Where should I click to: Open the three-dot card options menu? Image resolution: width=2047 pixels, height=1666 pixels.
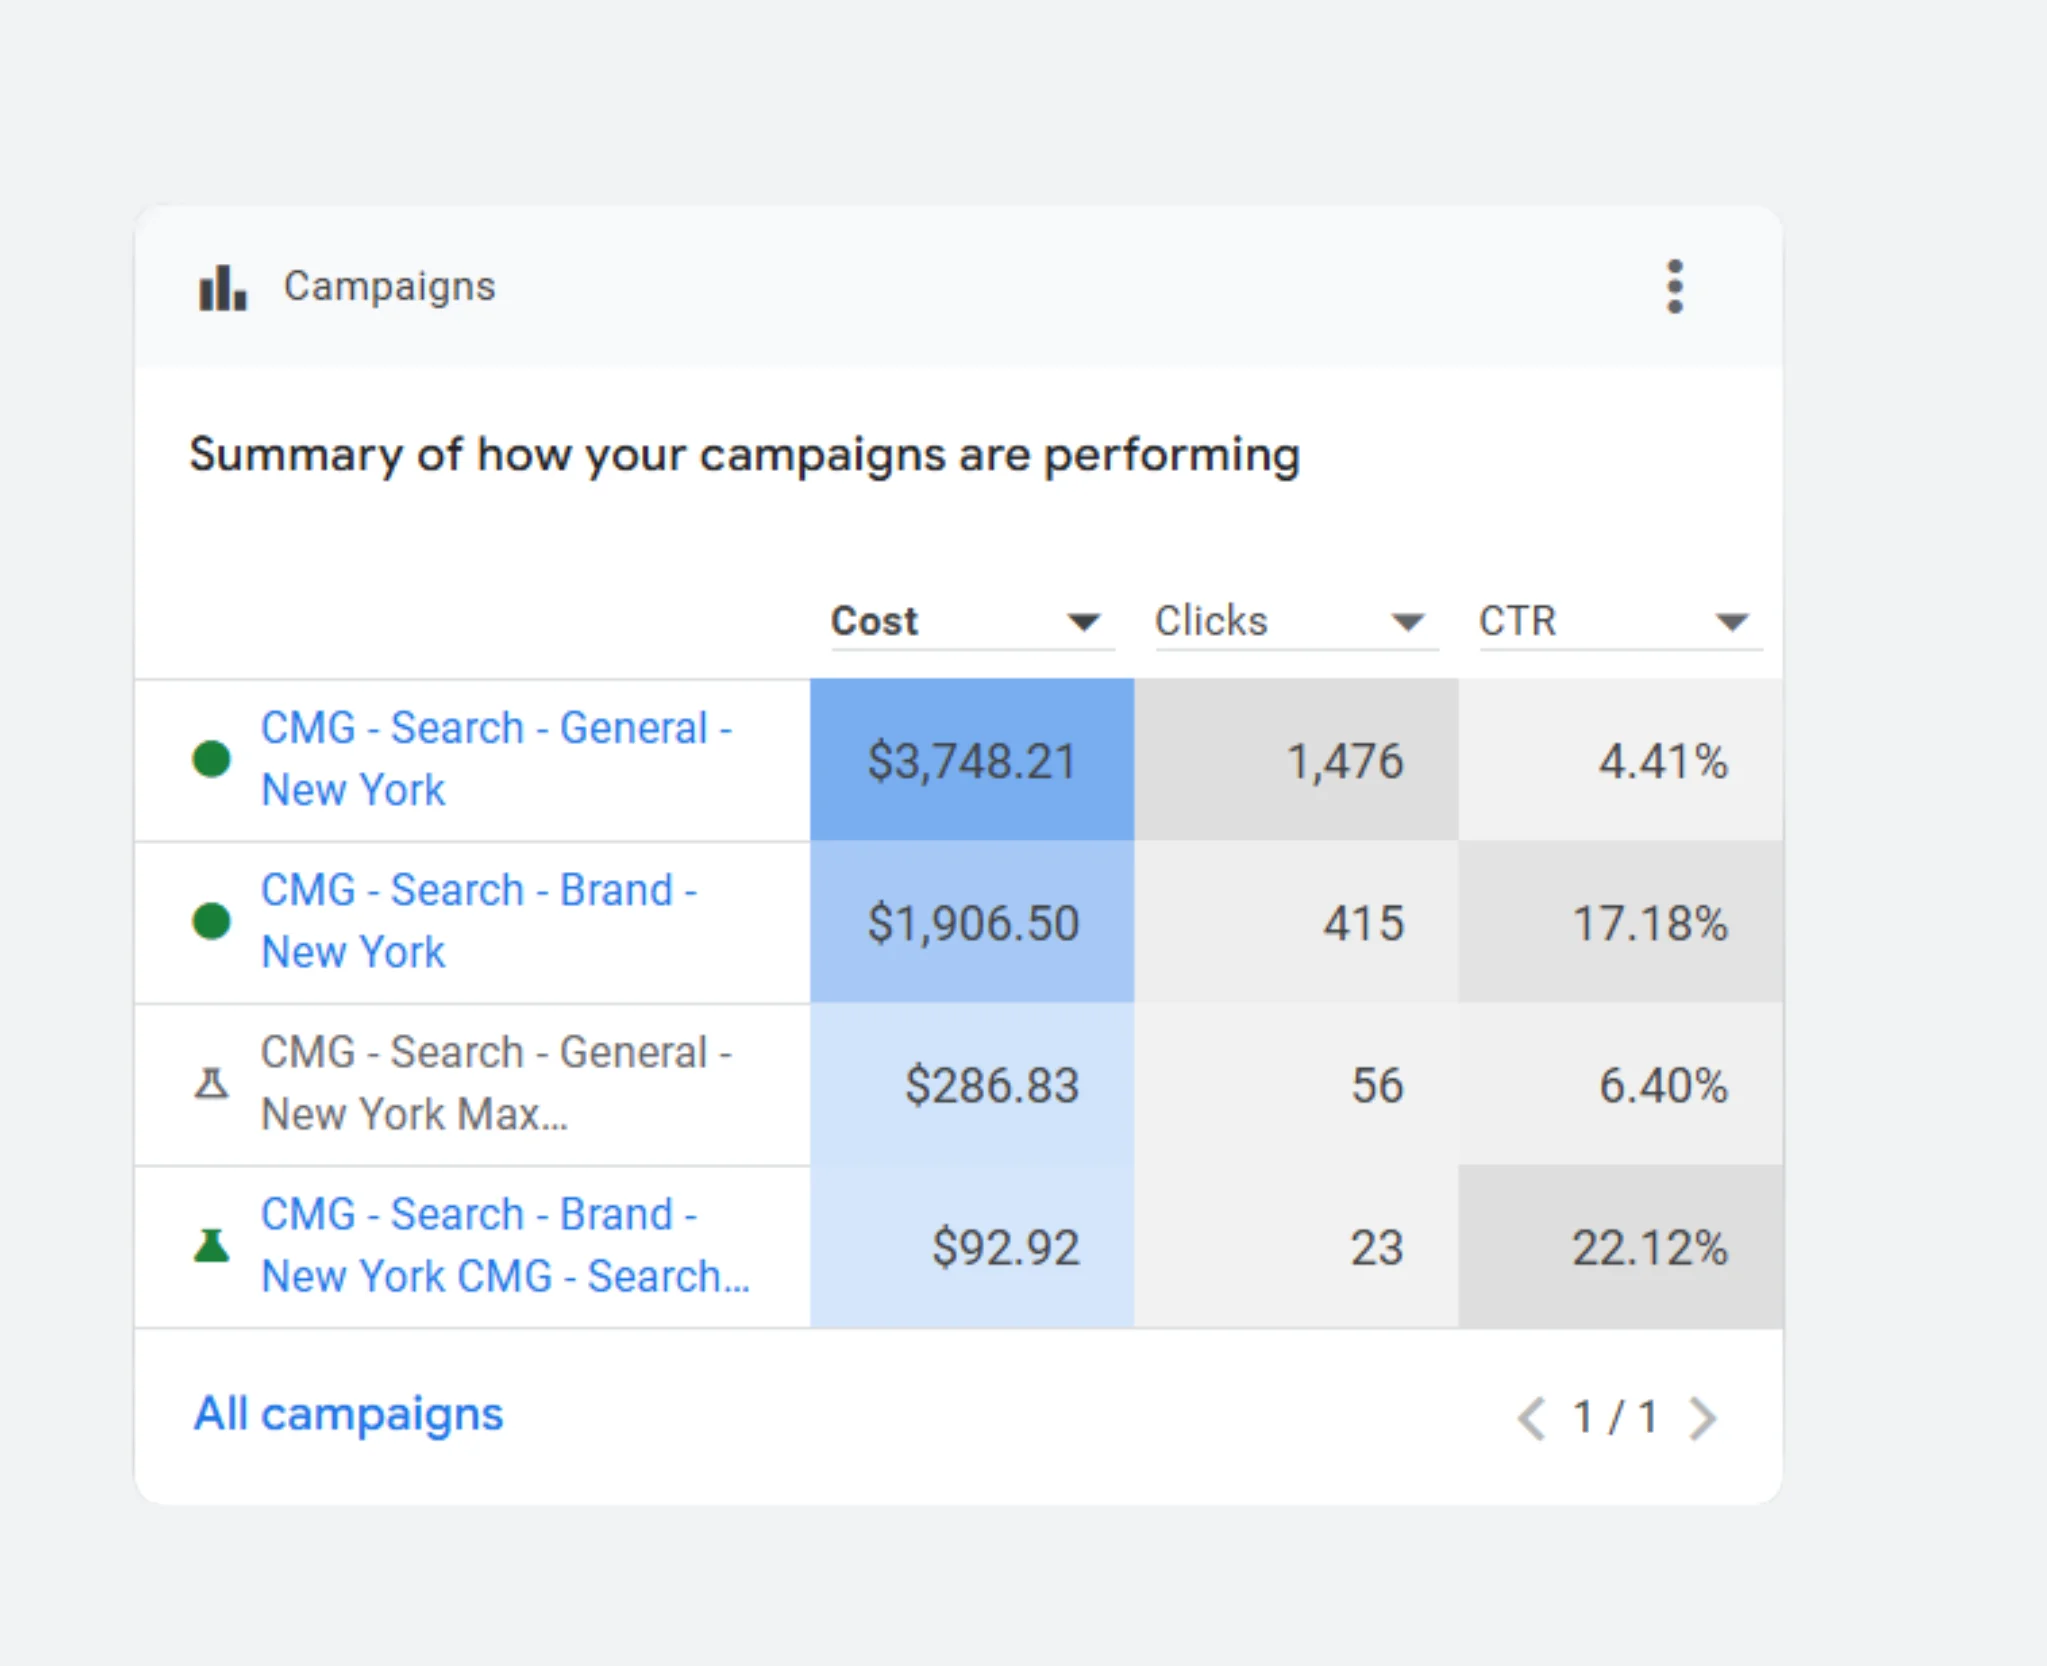point(1675,287)
